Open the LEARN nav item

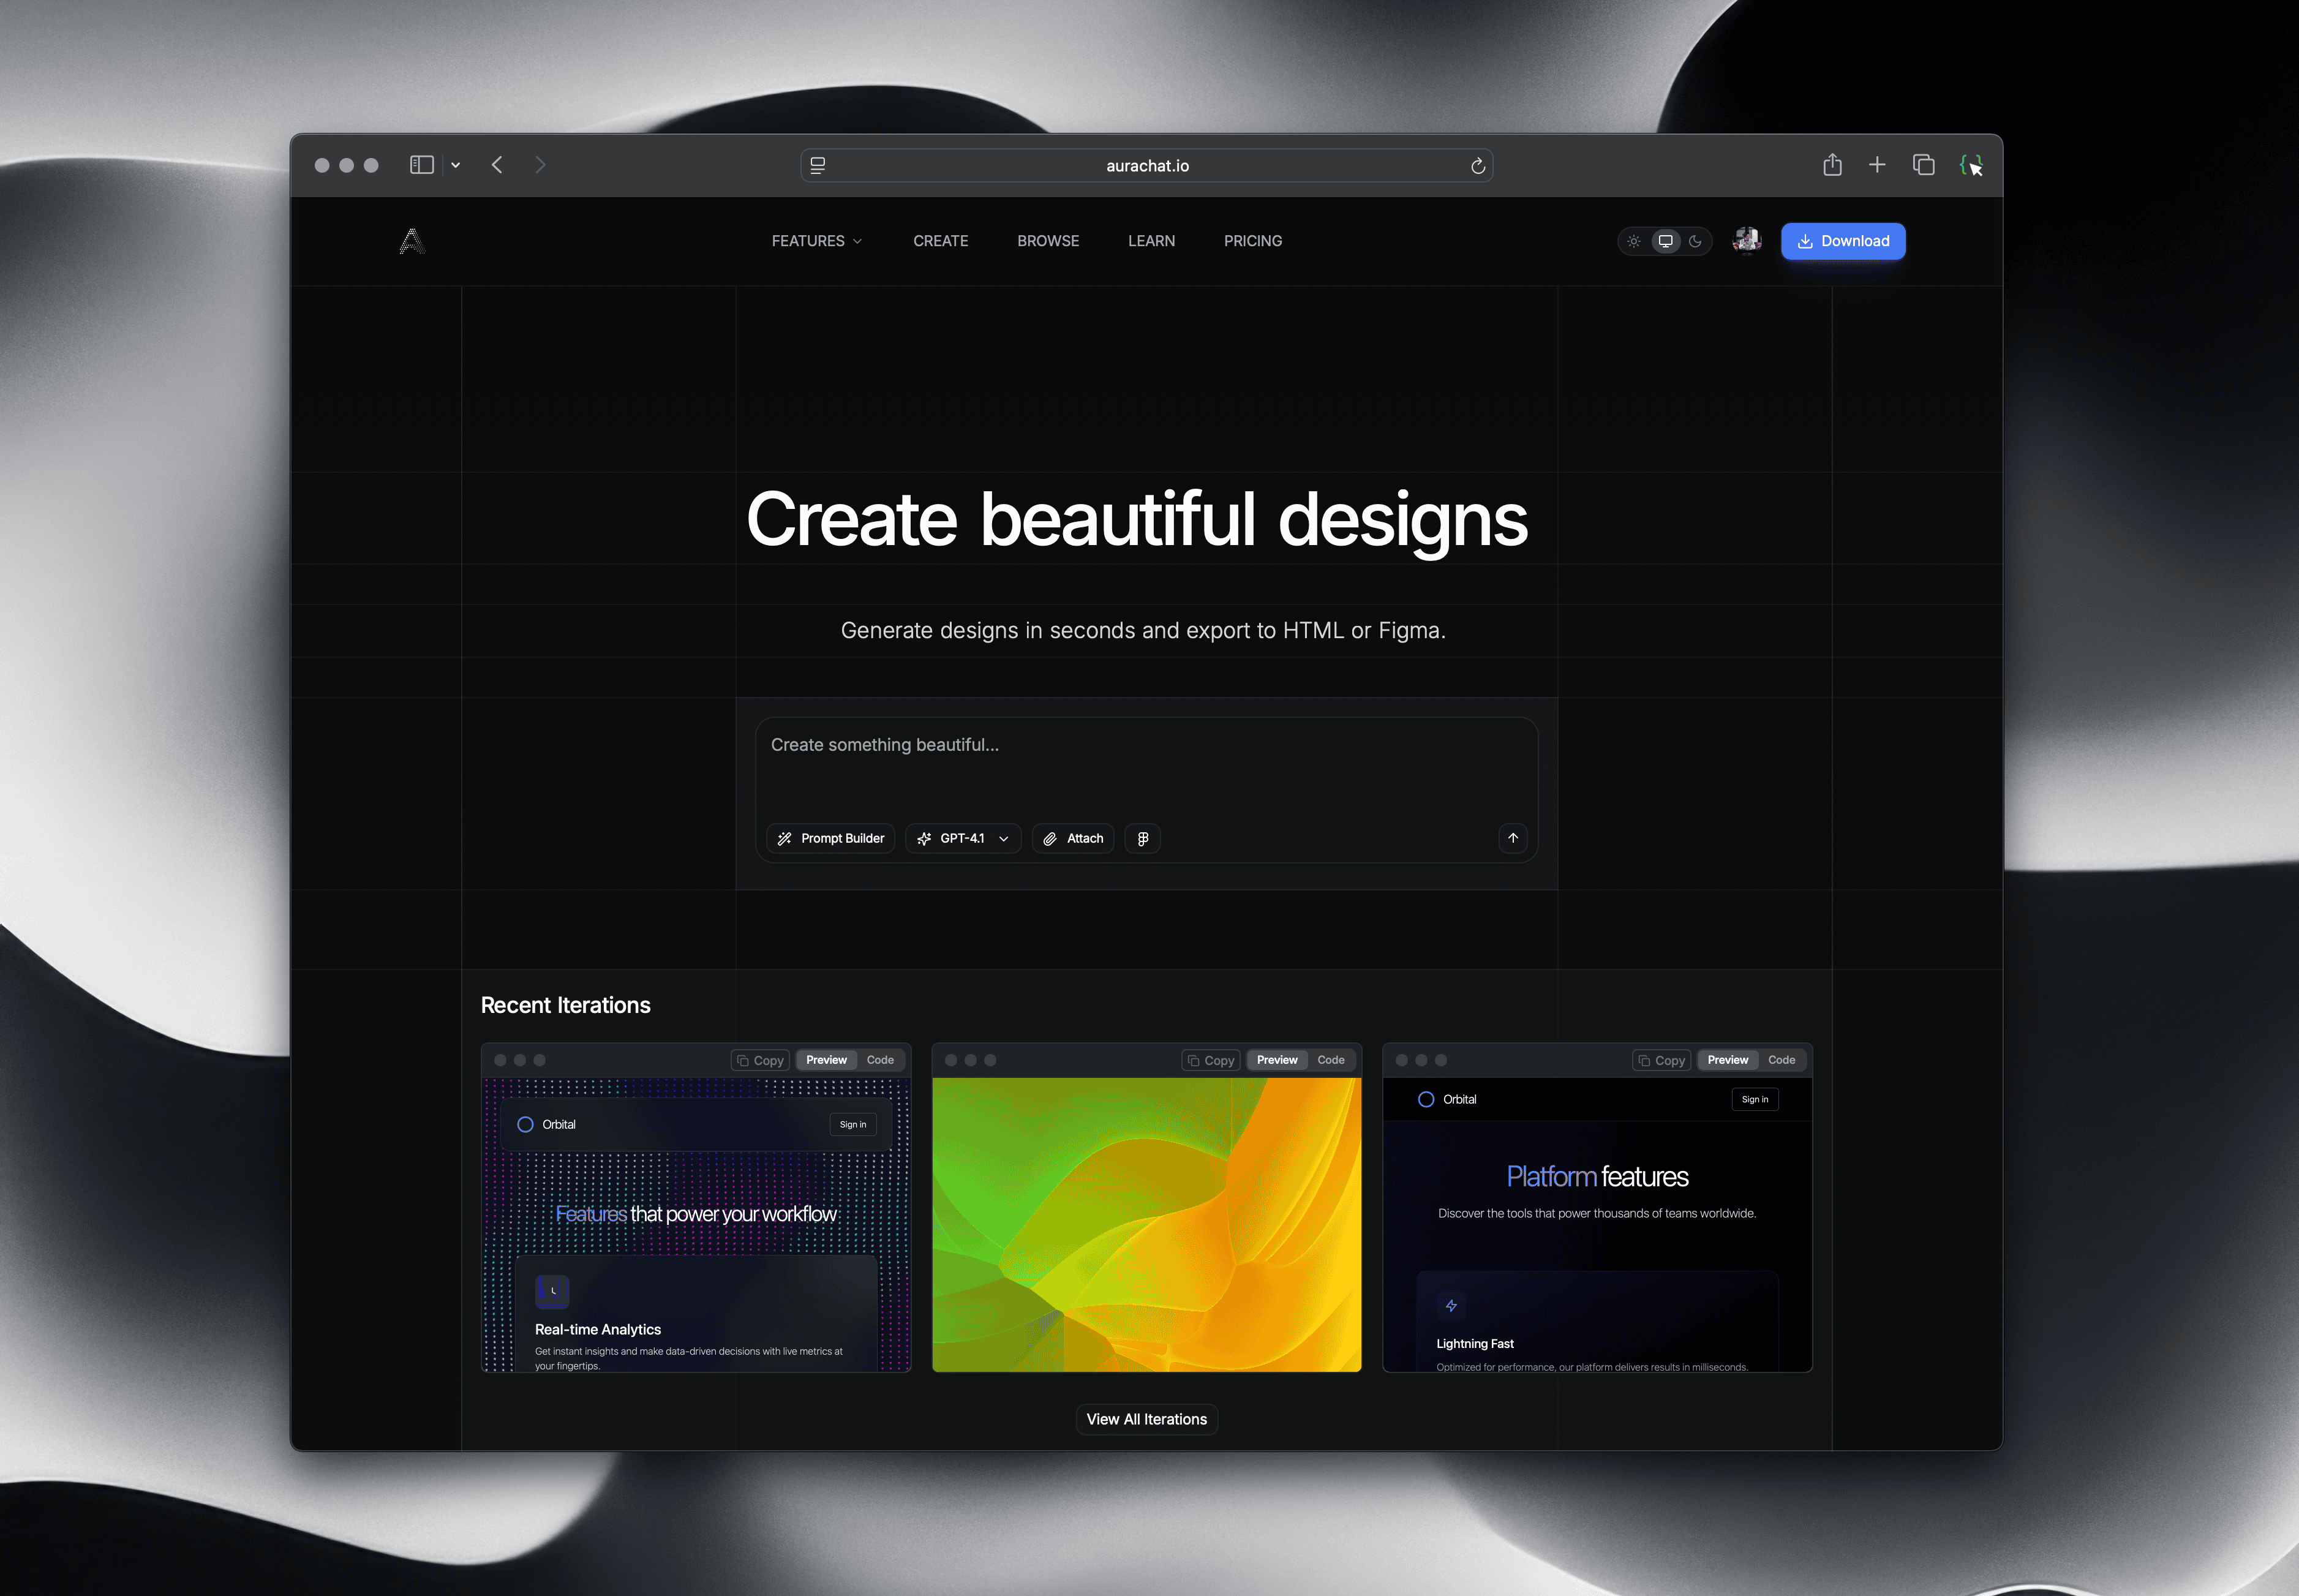point(1151,241)
